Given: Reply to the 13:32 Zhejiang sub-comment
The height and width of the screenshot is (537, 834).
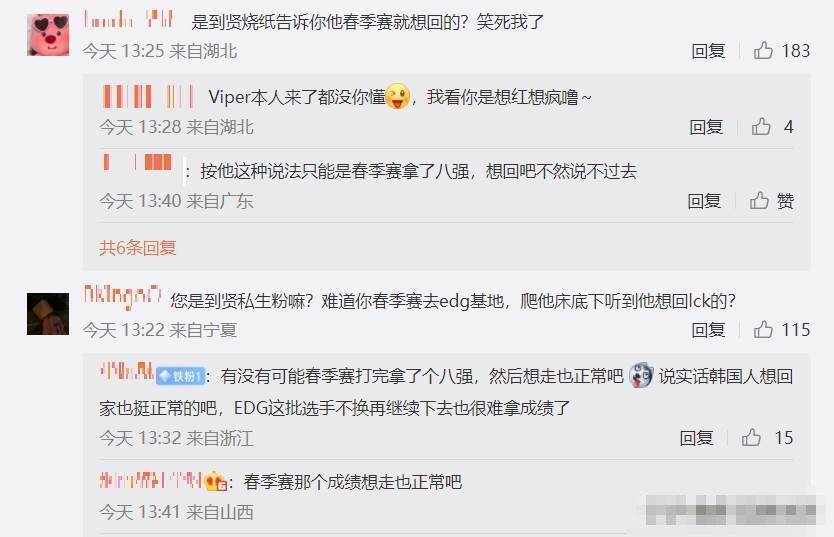Looking at the screenshot, I should coord(696,438).
